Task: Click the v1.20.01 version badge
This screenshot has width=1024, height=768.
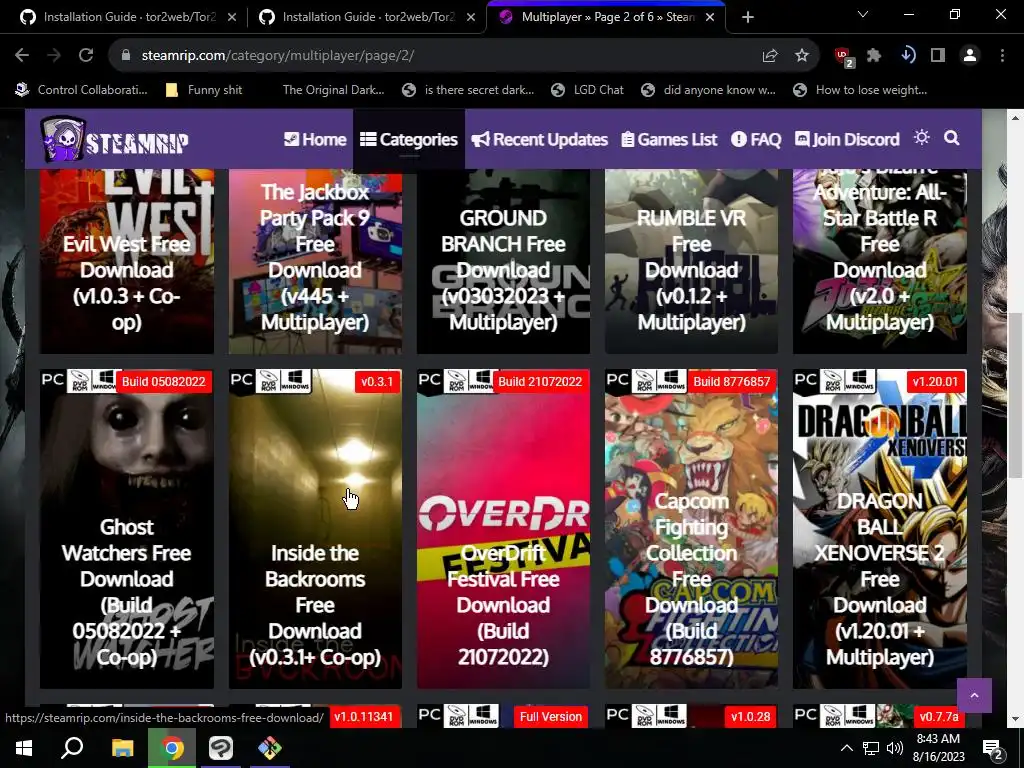Action: tap(935, 381)
